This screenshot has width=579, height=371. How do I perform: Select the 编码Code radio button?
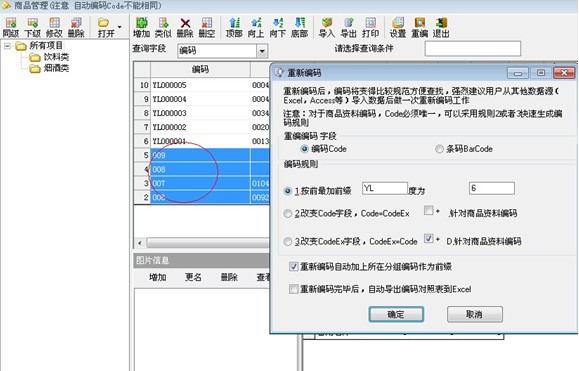(x=304, y=149)
